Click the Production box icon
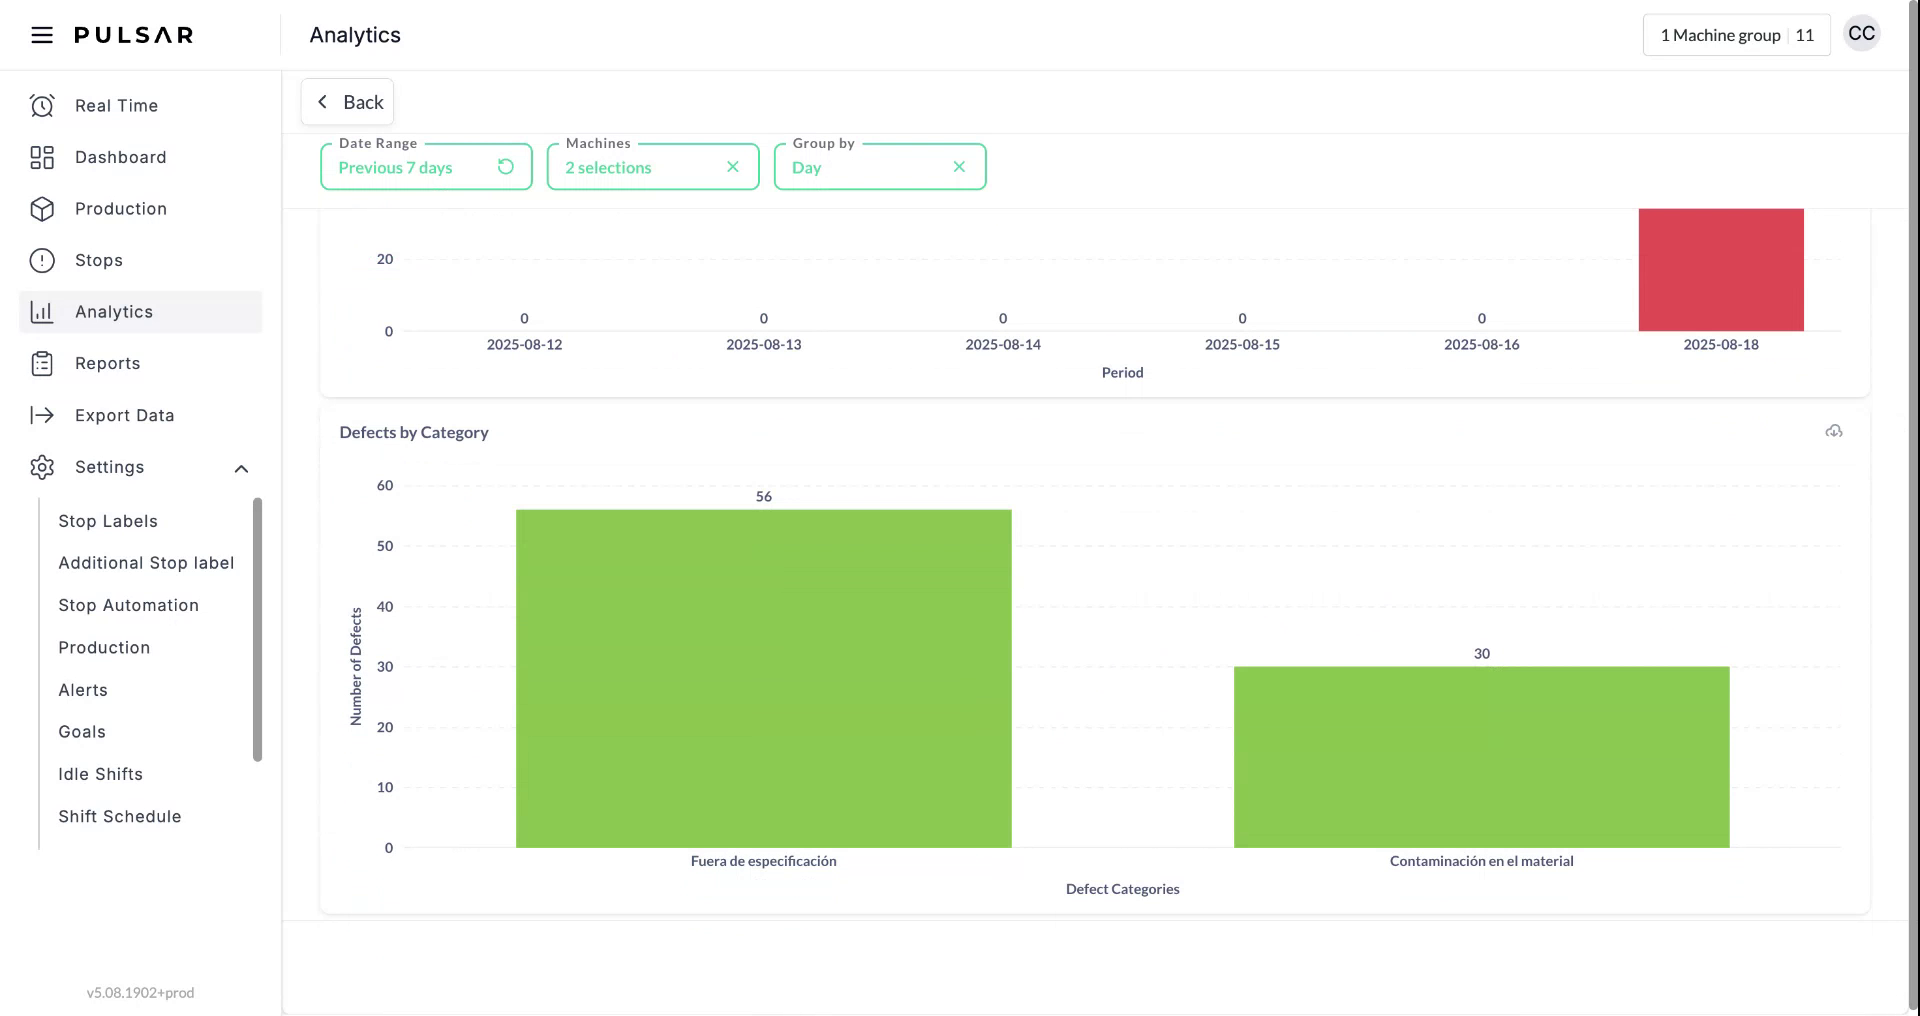 click(x=42, y=209)
